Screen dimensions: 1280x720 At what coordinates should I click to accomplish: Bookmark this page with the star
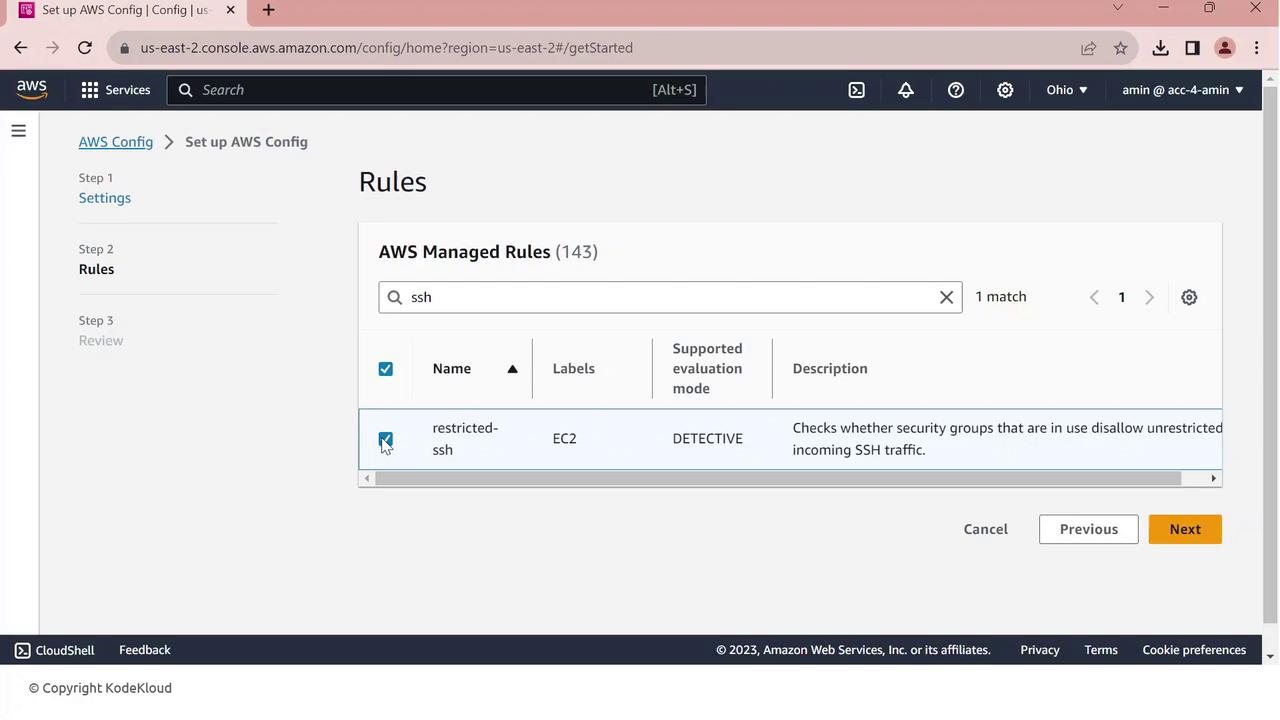pyautogui.click(x=1121, y=48)
